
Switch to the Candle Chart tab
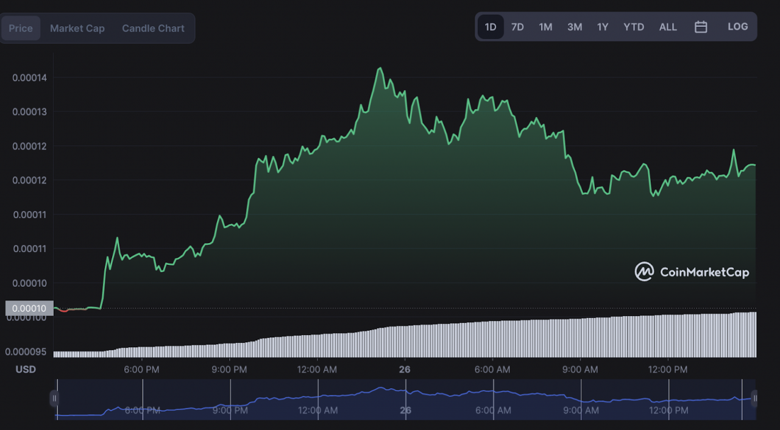(x=153, y=28)
